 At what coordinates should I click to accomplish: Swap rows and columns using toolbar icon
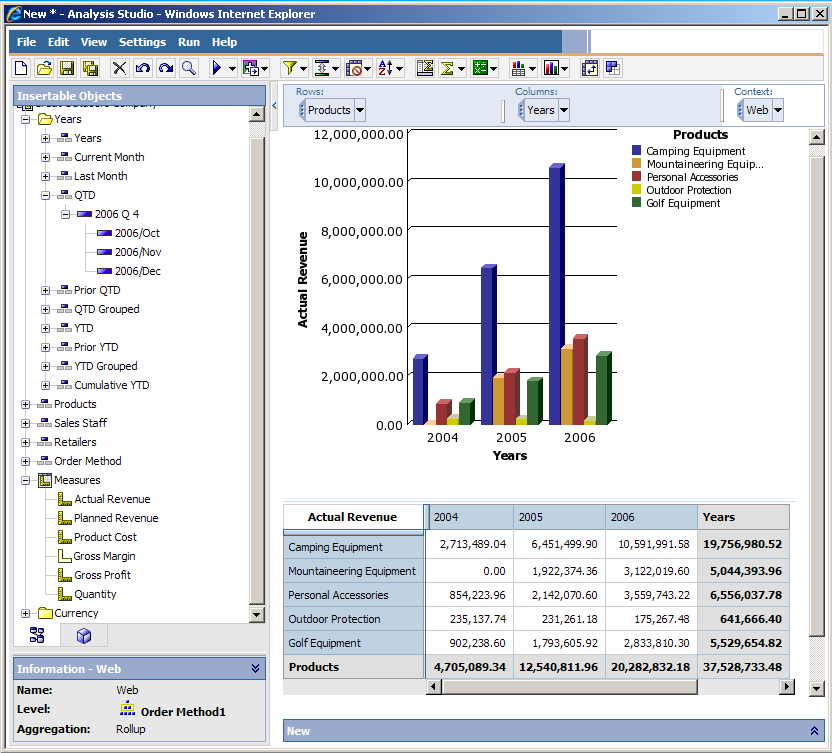[x=588, y=67]
